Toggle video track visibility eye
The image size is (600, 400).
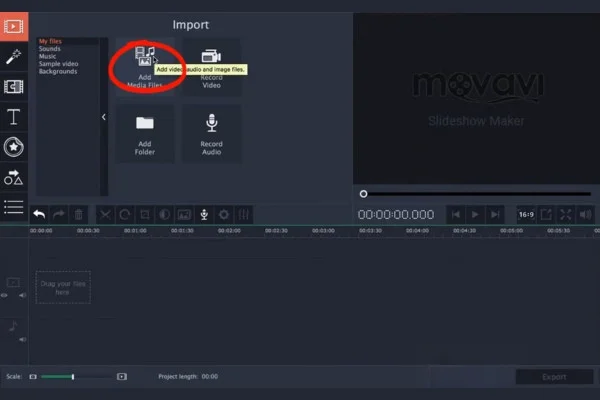click(x=4, y=296)
